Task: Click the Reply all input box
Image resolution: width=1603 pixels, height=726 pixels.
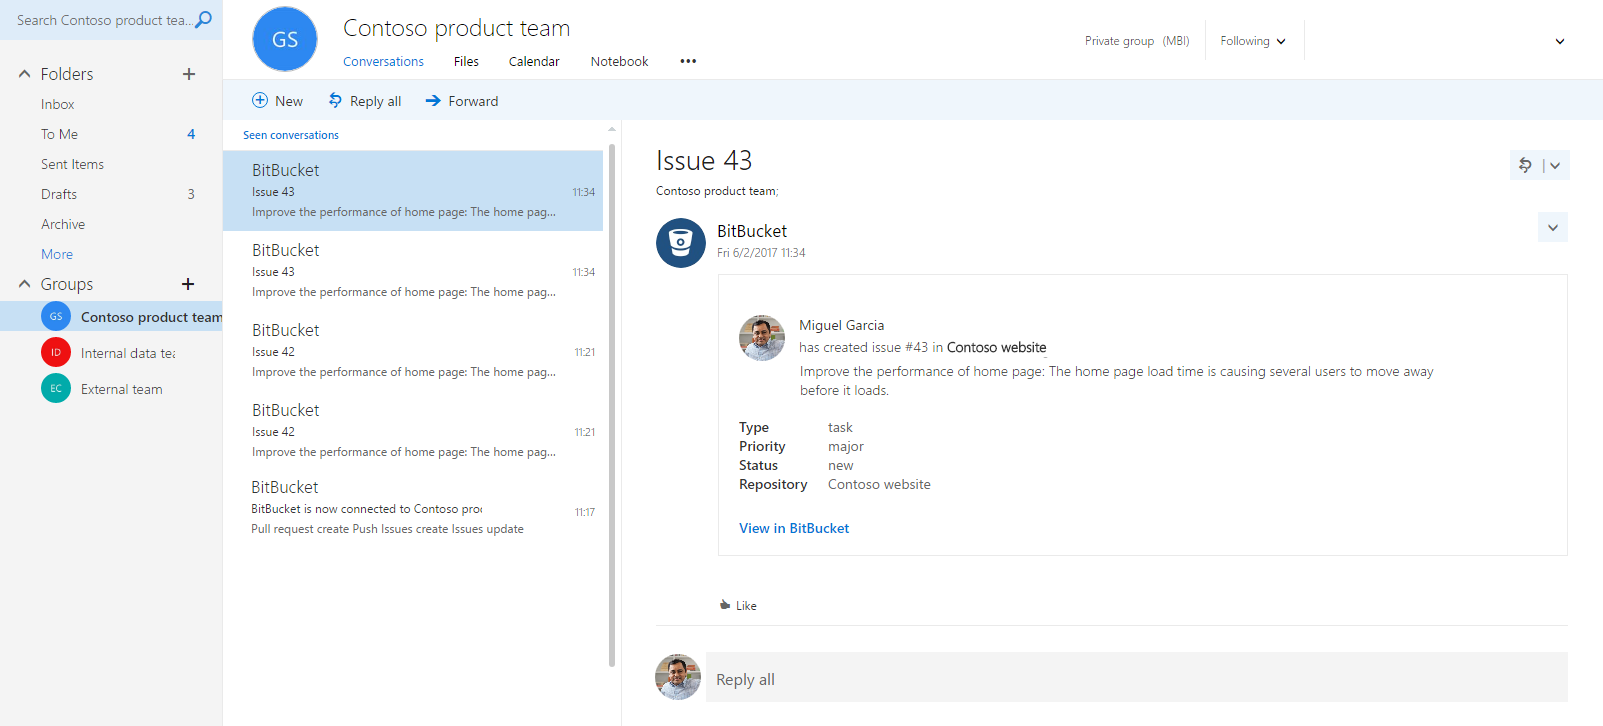Action: pyautogui.click(x=1137, y=677)
